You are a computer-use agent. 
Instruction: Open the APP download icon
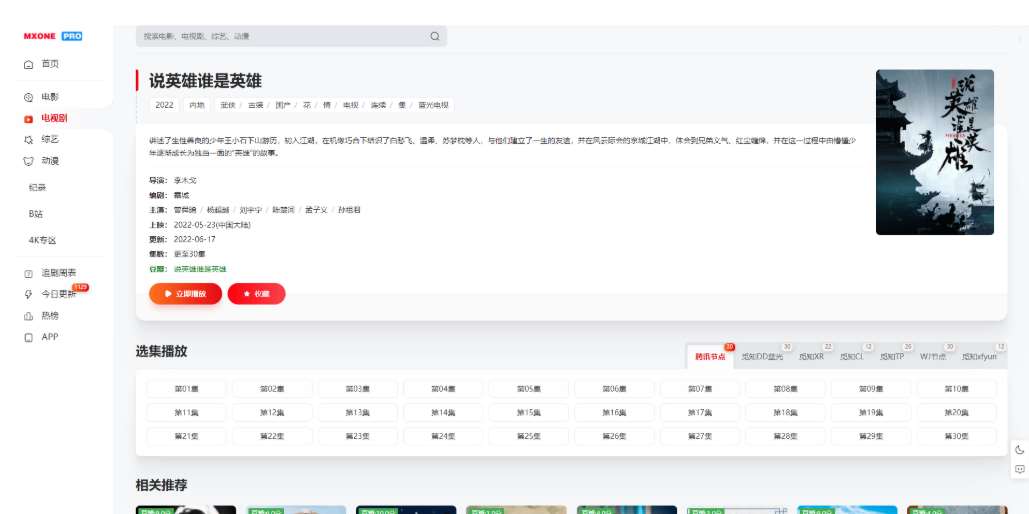point(28,337)
